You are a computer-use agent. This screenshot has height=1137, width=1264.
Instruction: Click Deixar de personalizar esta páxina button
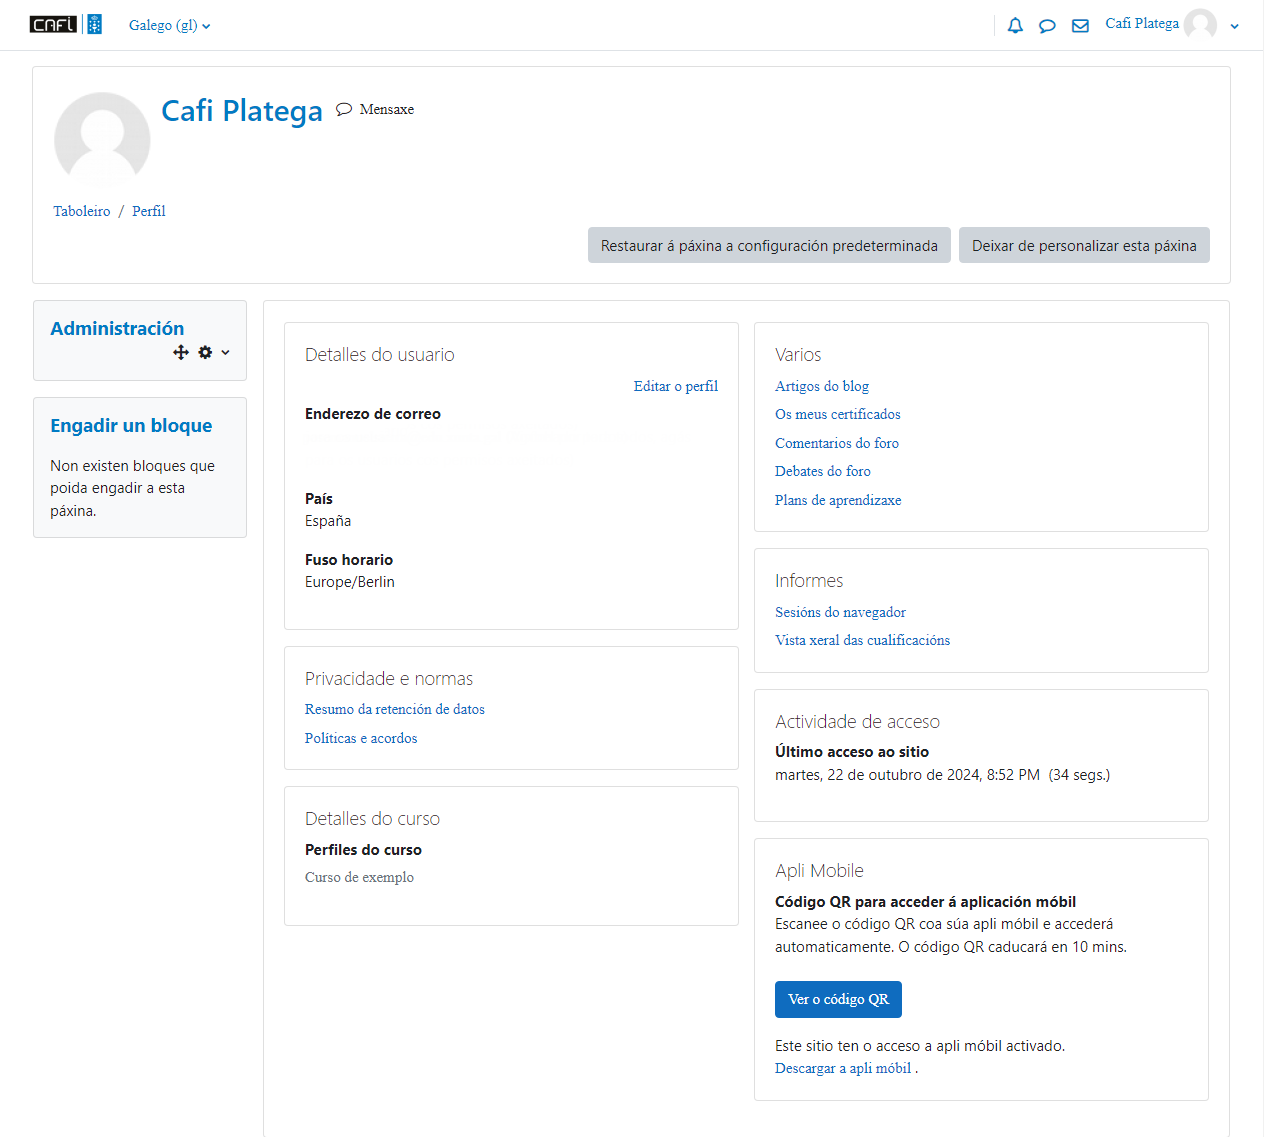(1084, 245)
